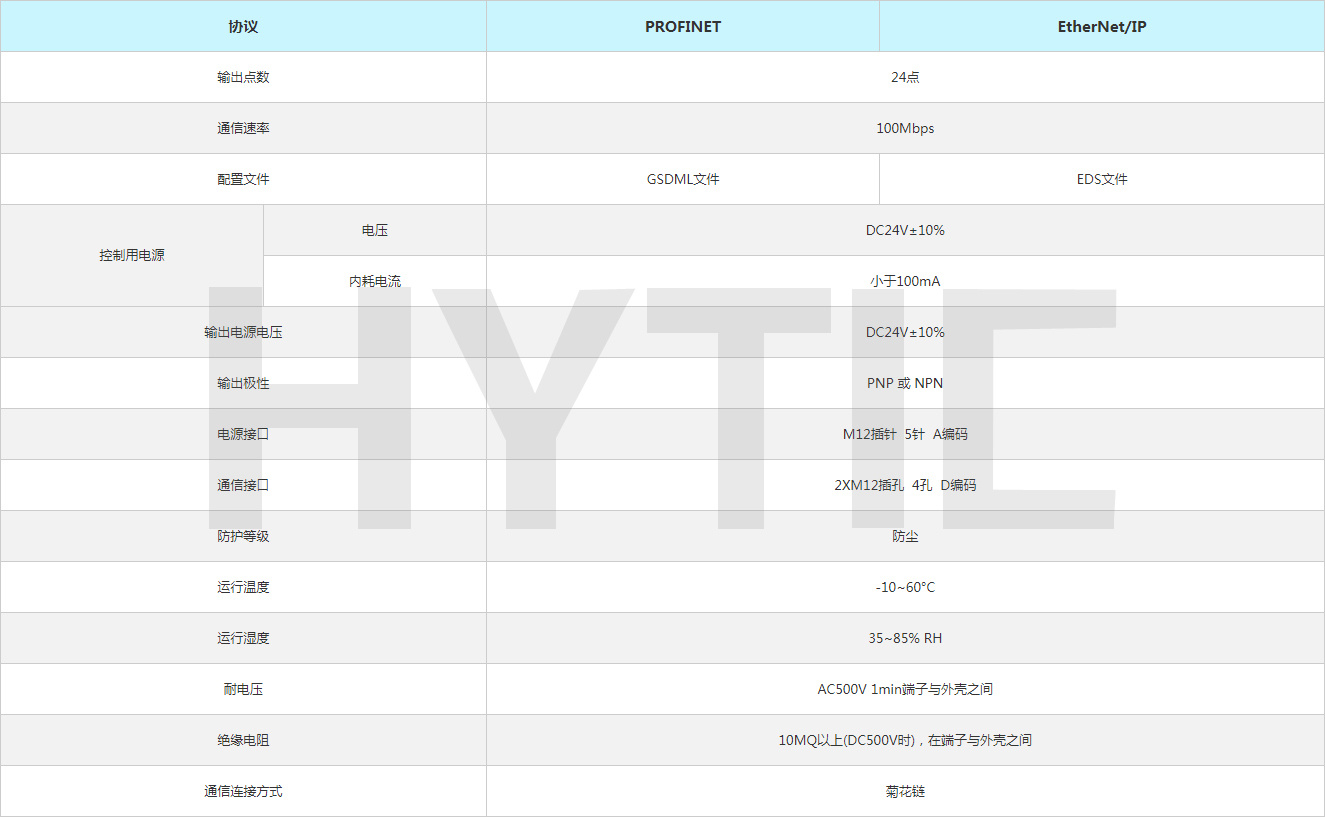This screenshot has height=817, width=1325.
Task: Click the 通信连接方式 row label
Action: click(243, 791)
